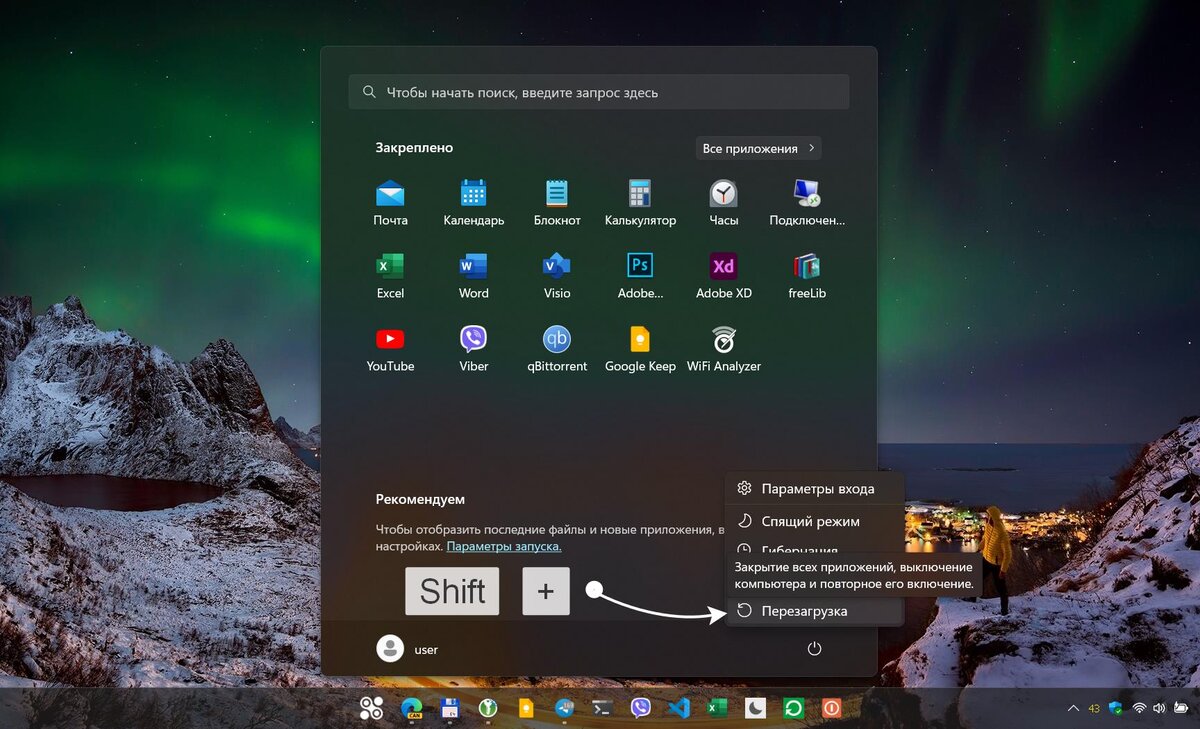The image size is (1200, 729).
Task: Click the Закреплено heading text
Action: tap(414, 147)
